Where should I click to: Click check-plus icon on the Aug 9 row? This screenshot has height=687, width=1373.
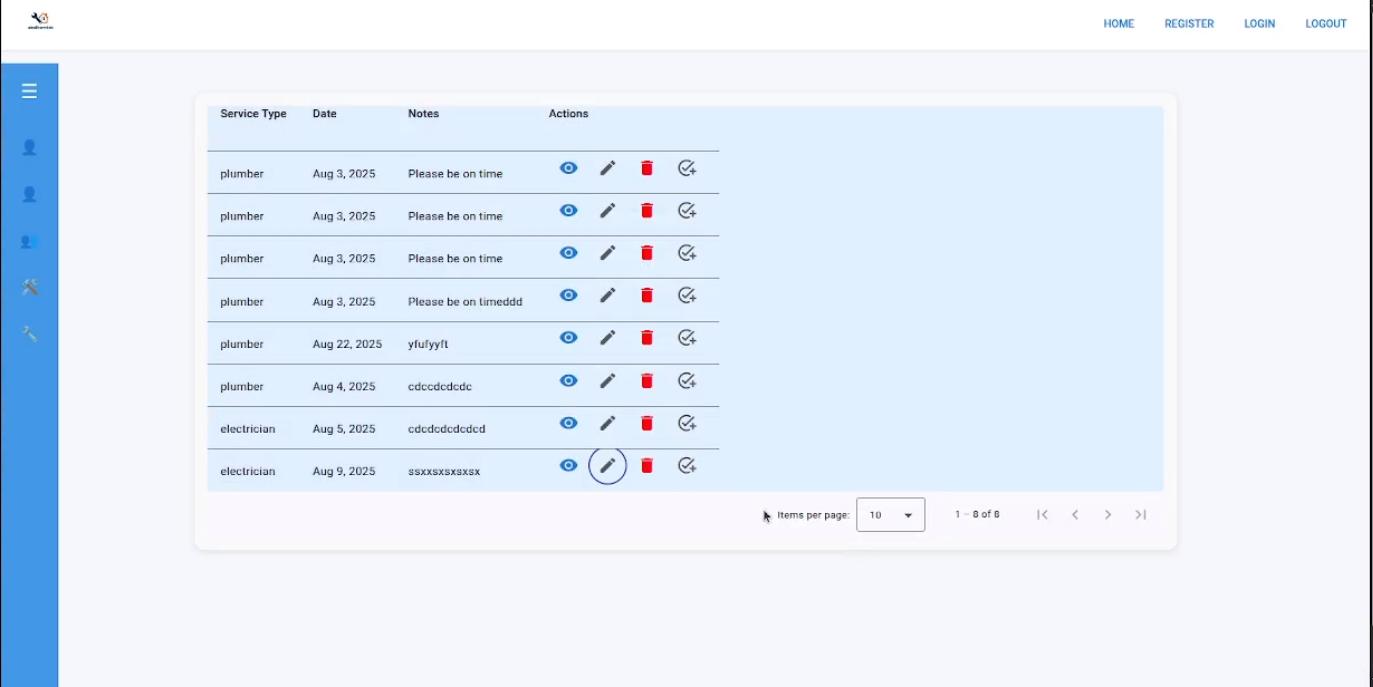[687, 465]
